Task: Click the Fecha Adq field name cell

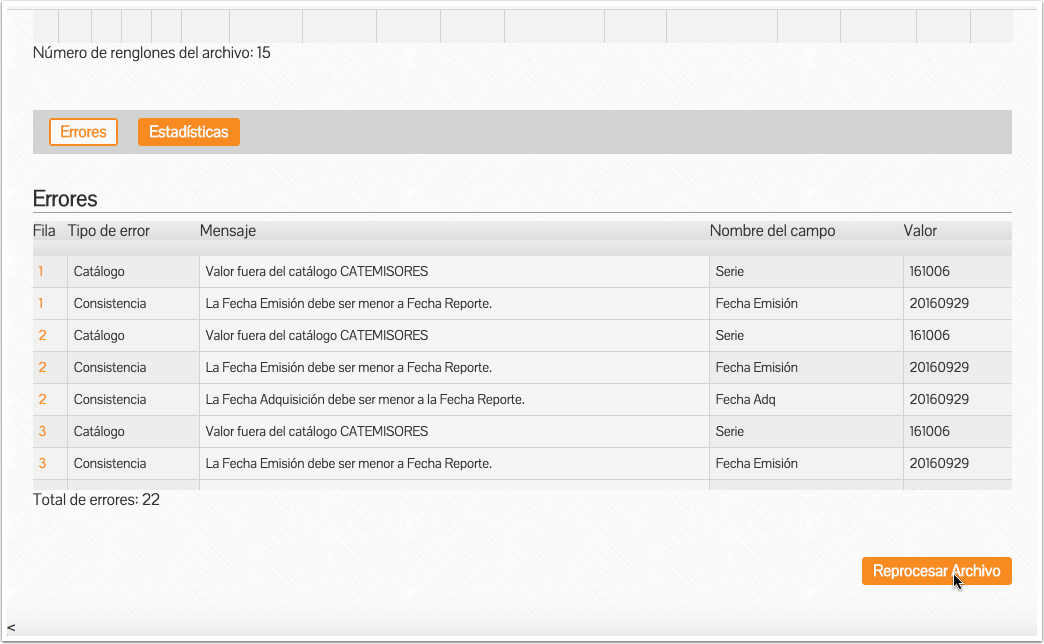Action: (x=746, y=399)
